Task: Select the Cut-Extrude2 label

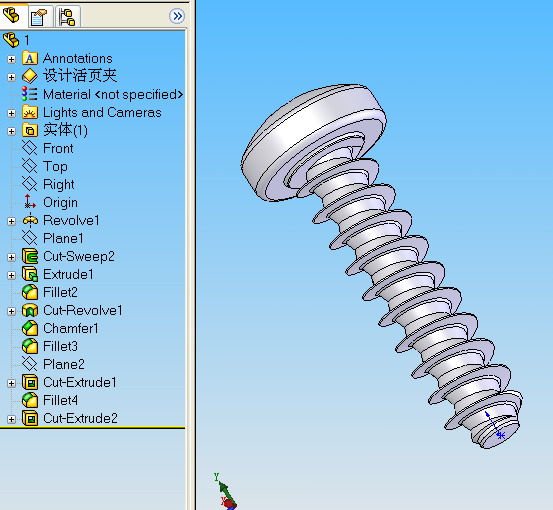Action: tap(80, 418)
